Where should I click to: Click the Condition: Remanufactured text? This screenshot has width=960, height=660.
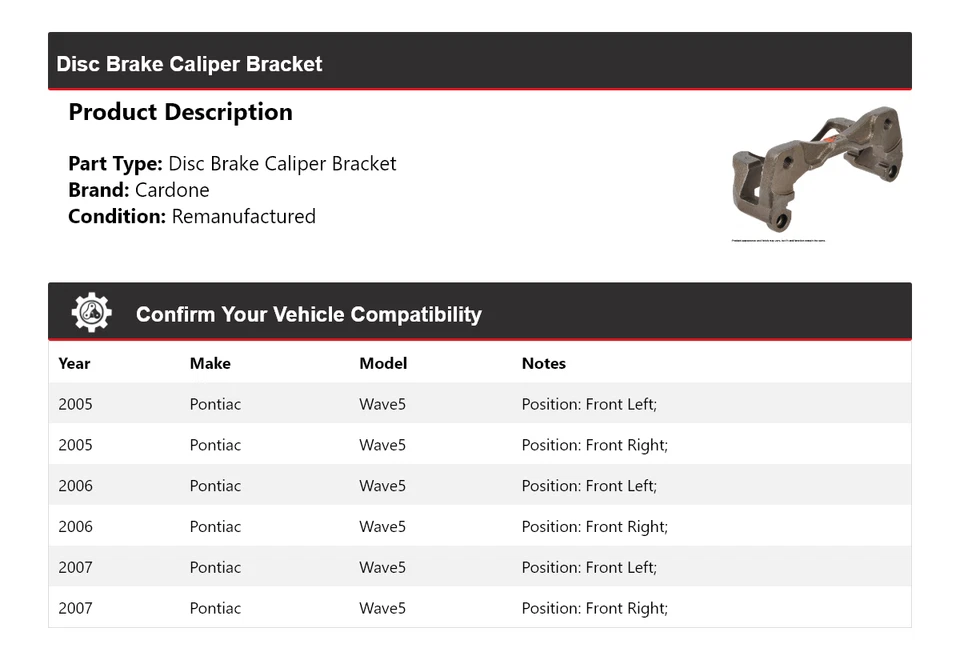click(x=192, y=217)
